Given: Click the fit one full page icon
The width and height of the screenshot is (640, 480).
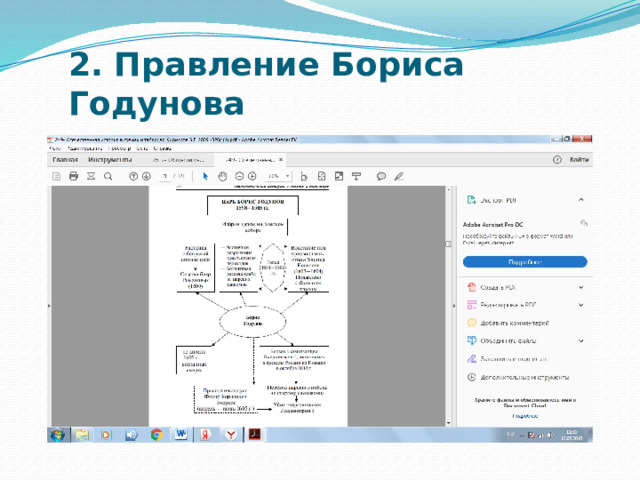Looking at the screenshot, I should coord(322,176).
